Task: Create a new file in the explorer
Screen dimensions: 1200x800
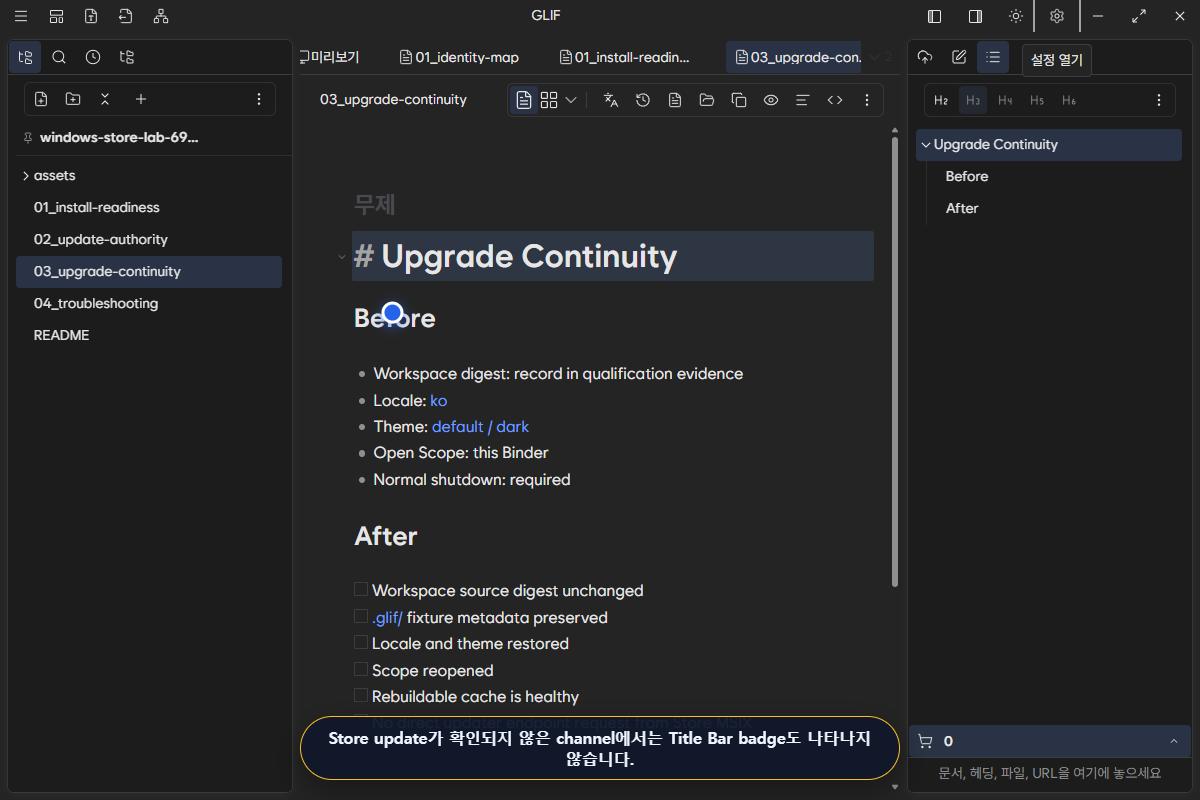Action: click(x=41, y=99)
